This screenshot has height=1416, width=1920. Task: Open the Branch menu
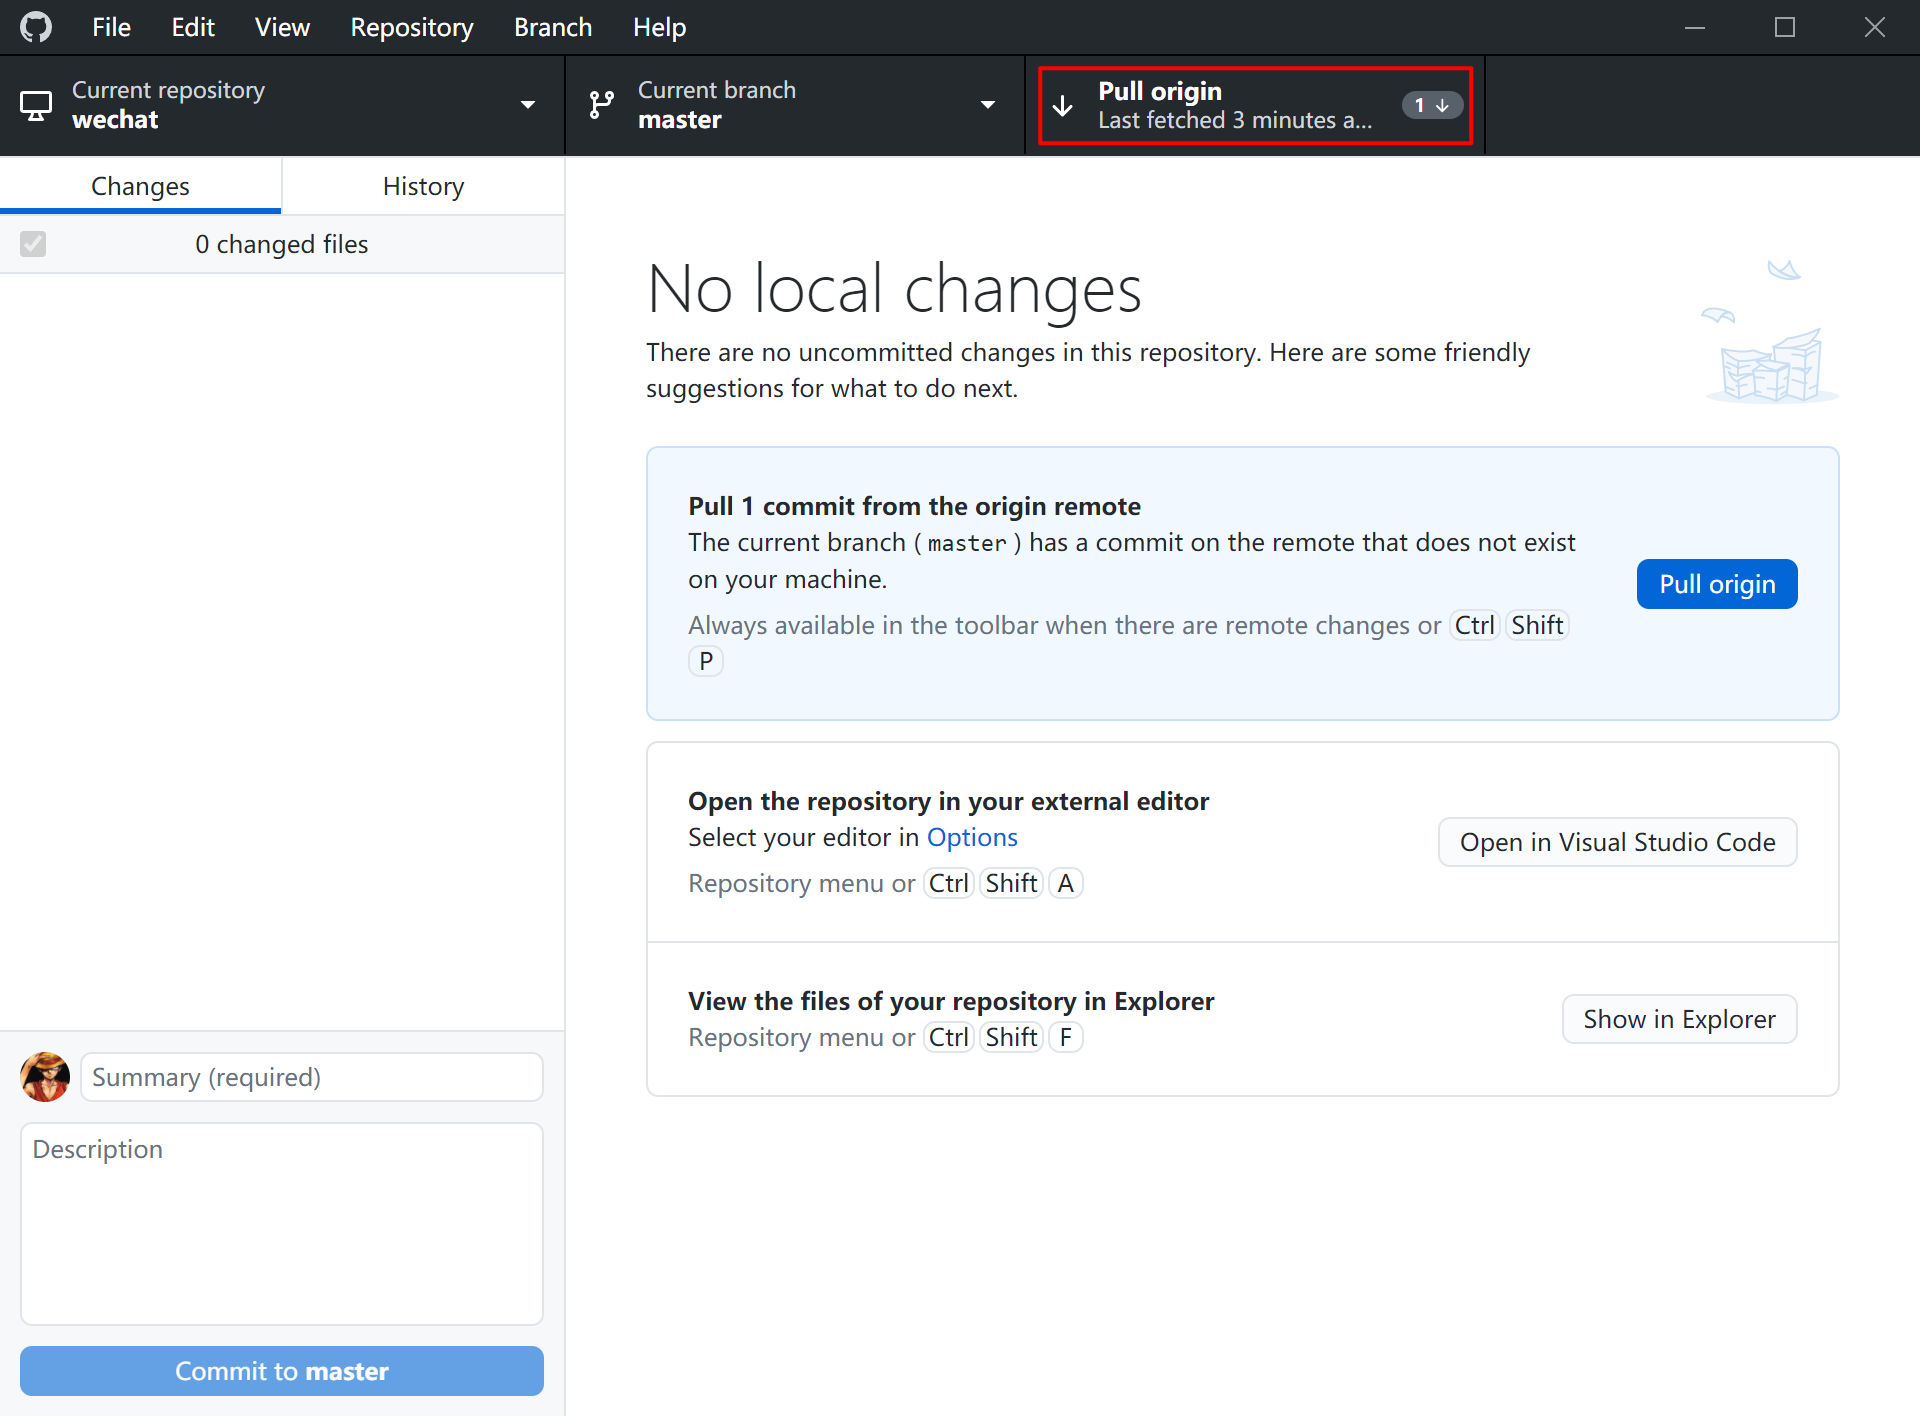click(552, 27)
